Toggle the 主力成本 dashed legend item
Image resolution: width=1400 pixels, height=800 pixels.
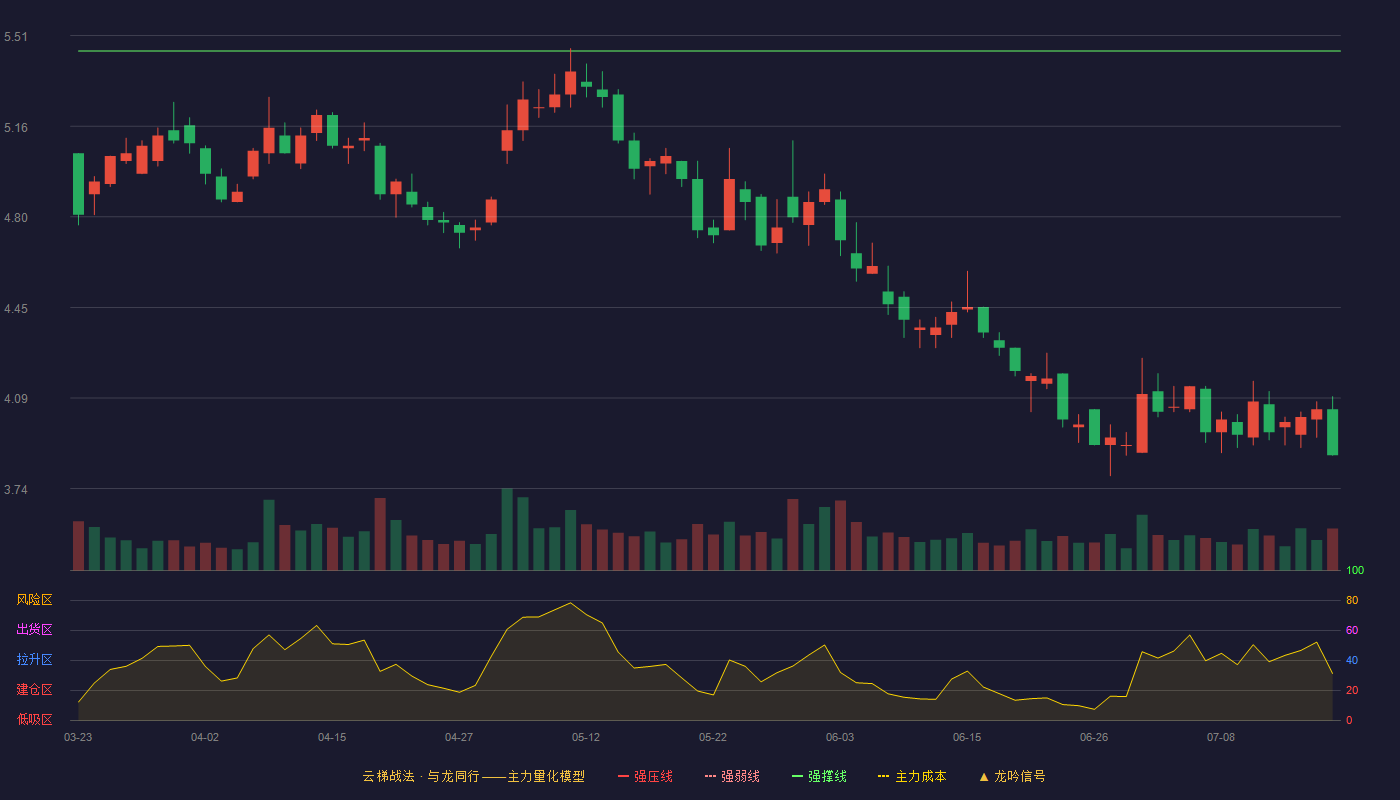point(912,776)
